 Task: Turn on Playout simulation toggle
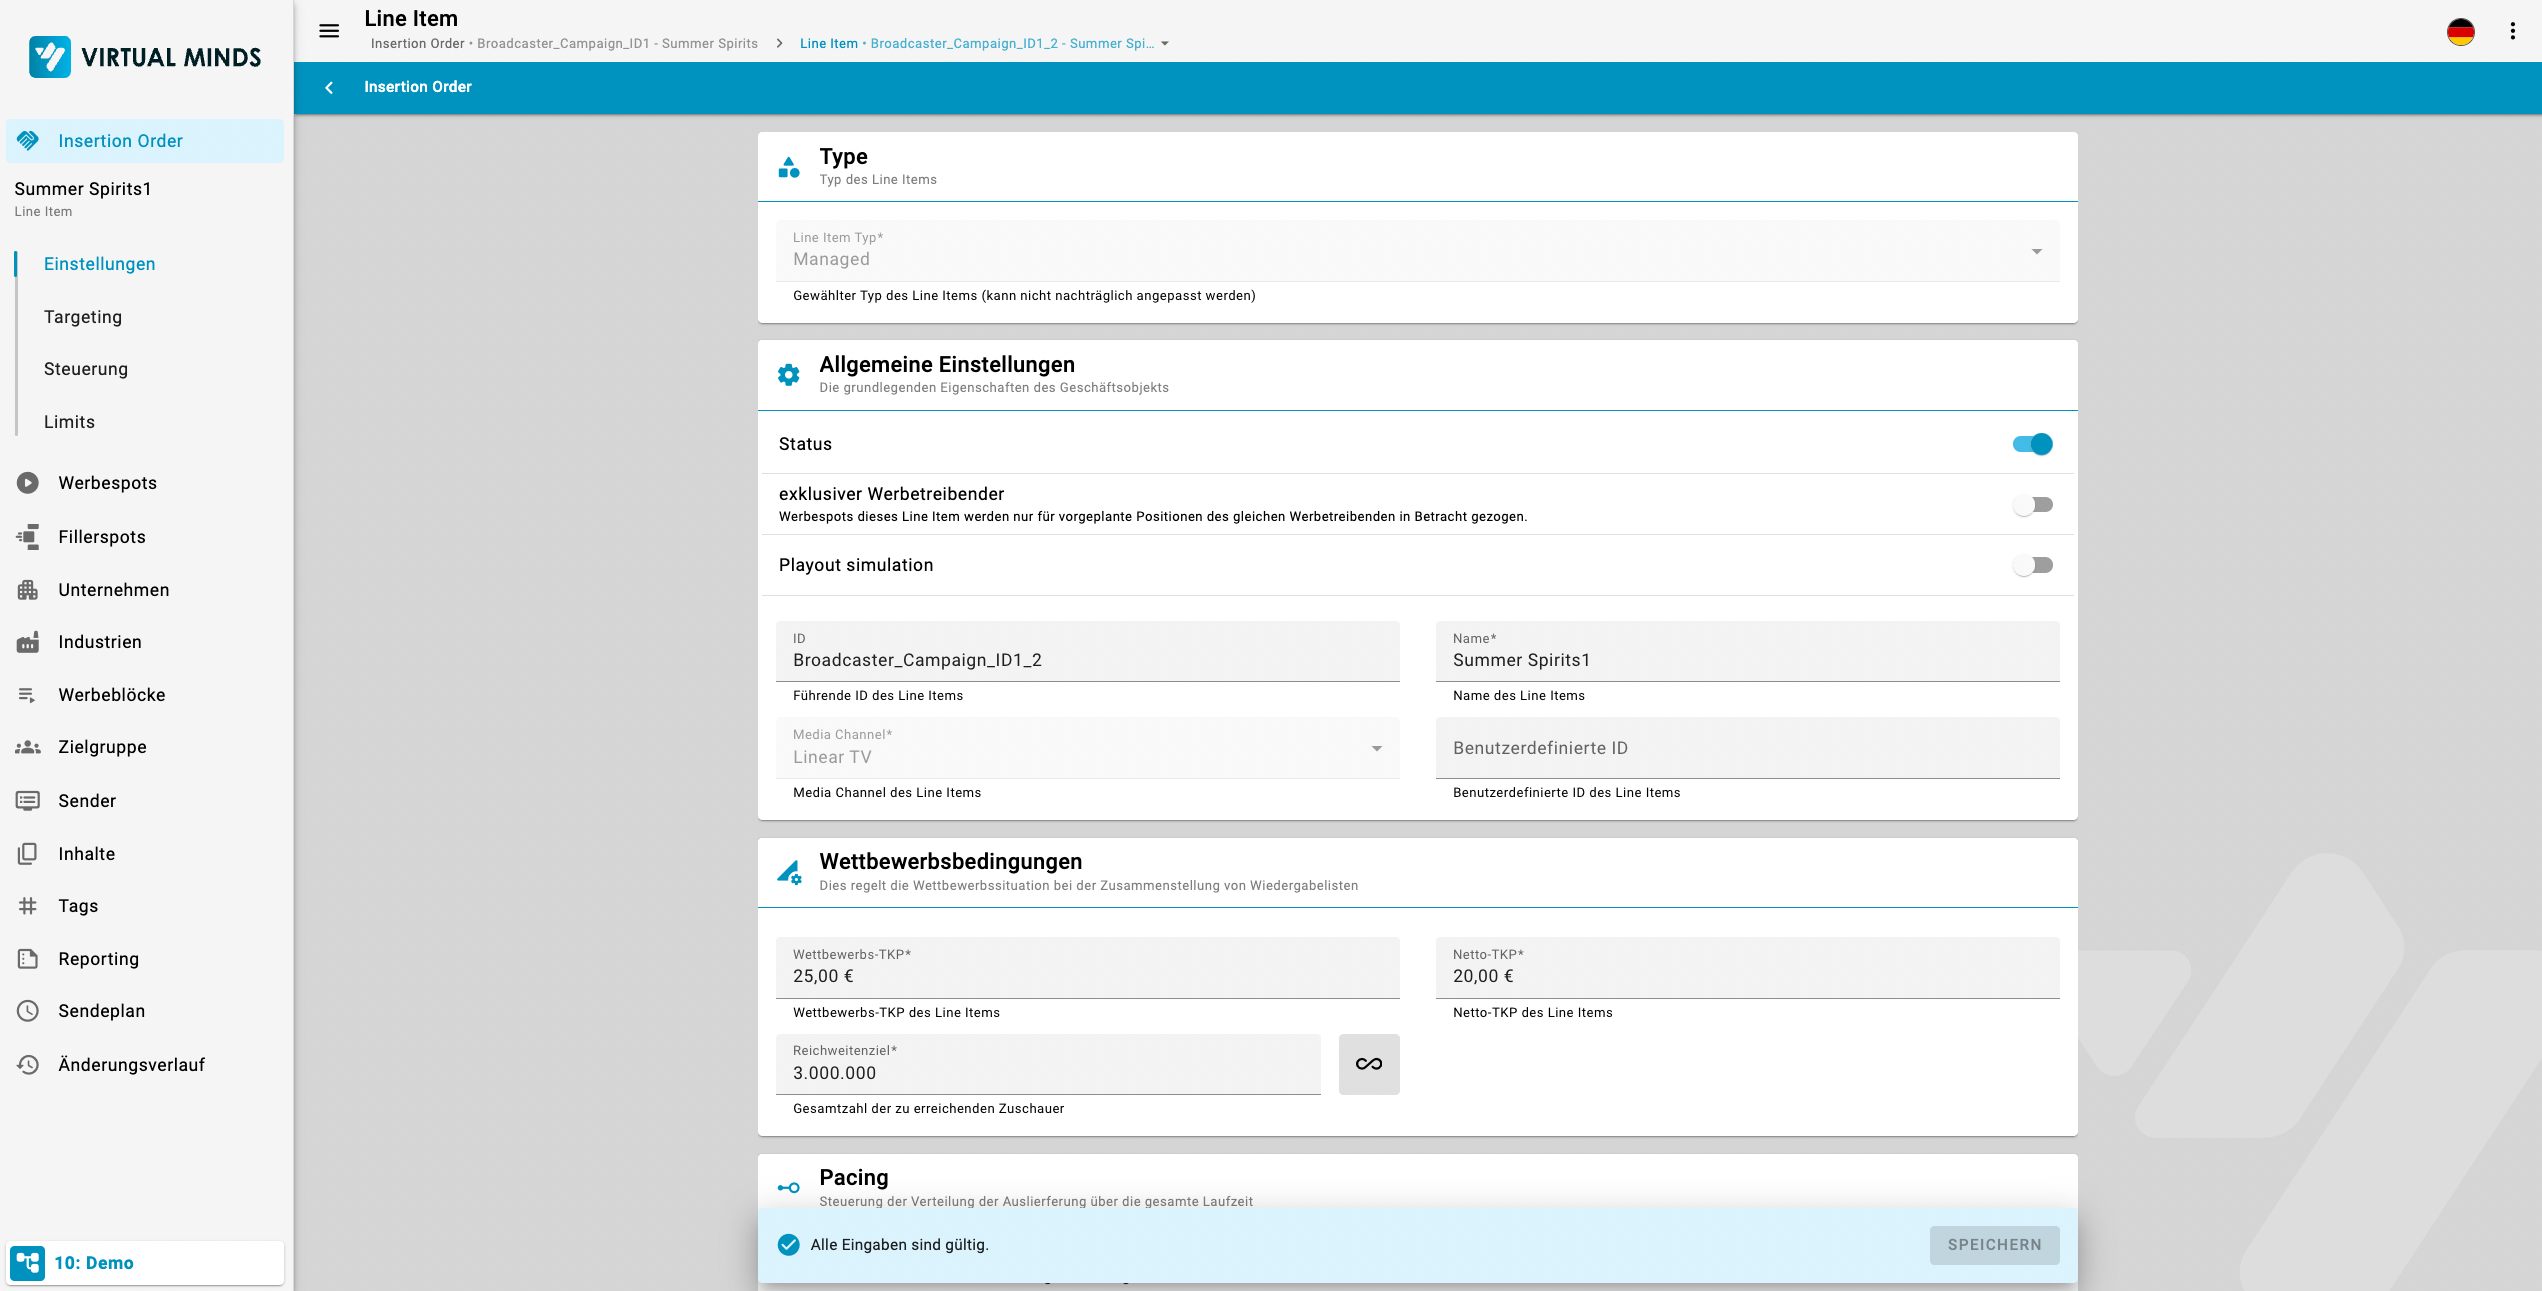pyautogui.click(x=2032, y=566)
